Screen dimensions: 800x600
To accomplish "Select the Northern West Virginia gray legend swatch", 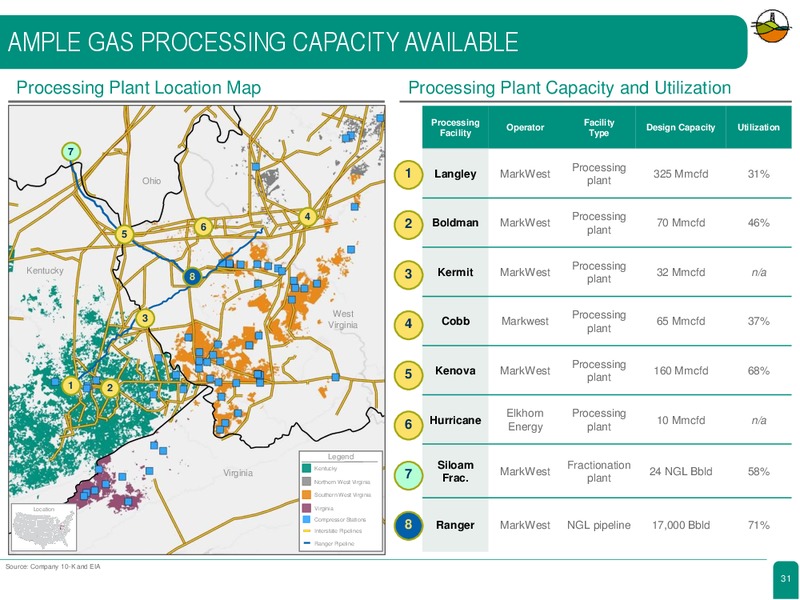I will pyautogui.click(x=307, y=481).
